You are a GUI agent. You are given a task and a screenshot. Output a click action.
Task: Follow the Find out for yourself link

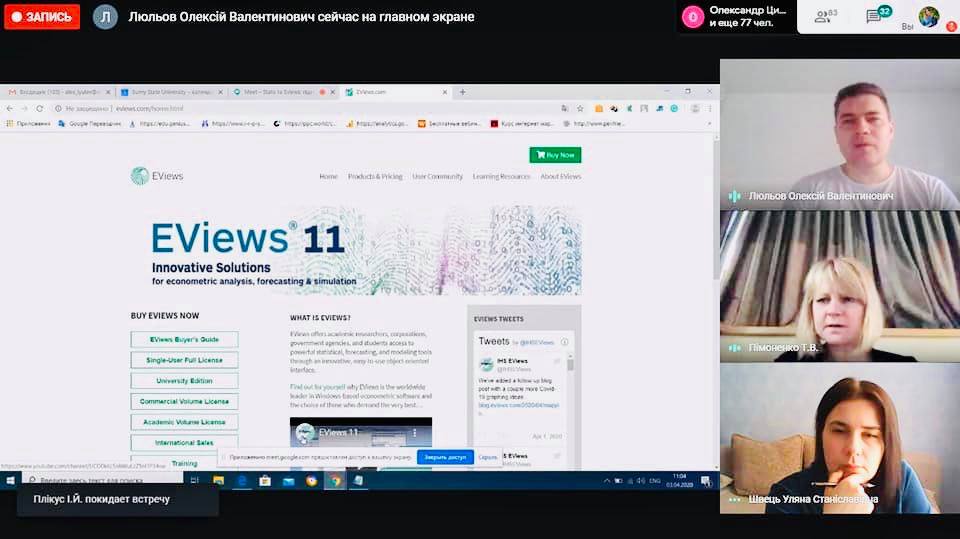(318, 387)
